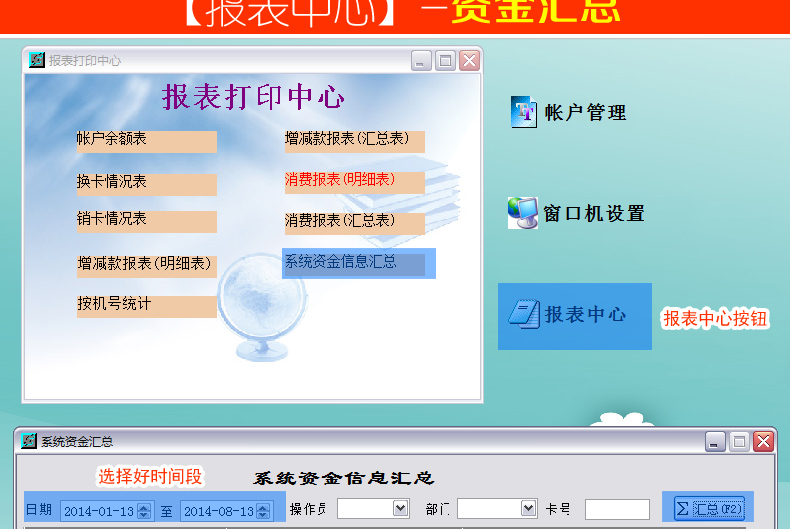
Task: Select 系统资金信息汇总 highlighted entry
Action: pos(354,263)
